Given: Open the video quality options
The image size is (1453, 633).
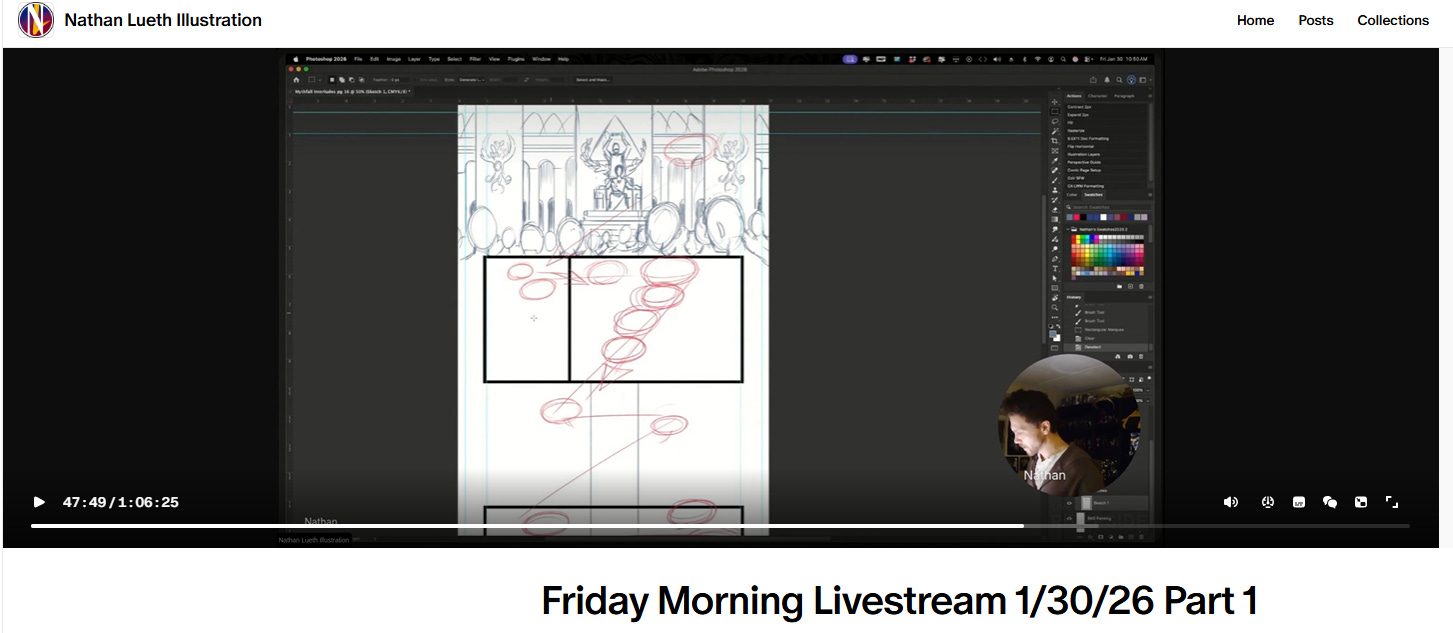Looking at the screenshot, I should coord(1299,502).
